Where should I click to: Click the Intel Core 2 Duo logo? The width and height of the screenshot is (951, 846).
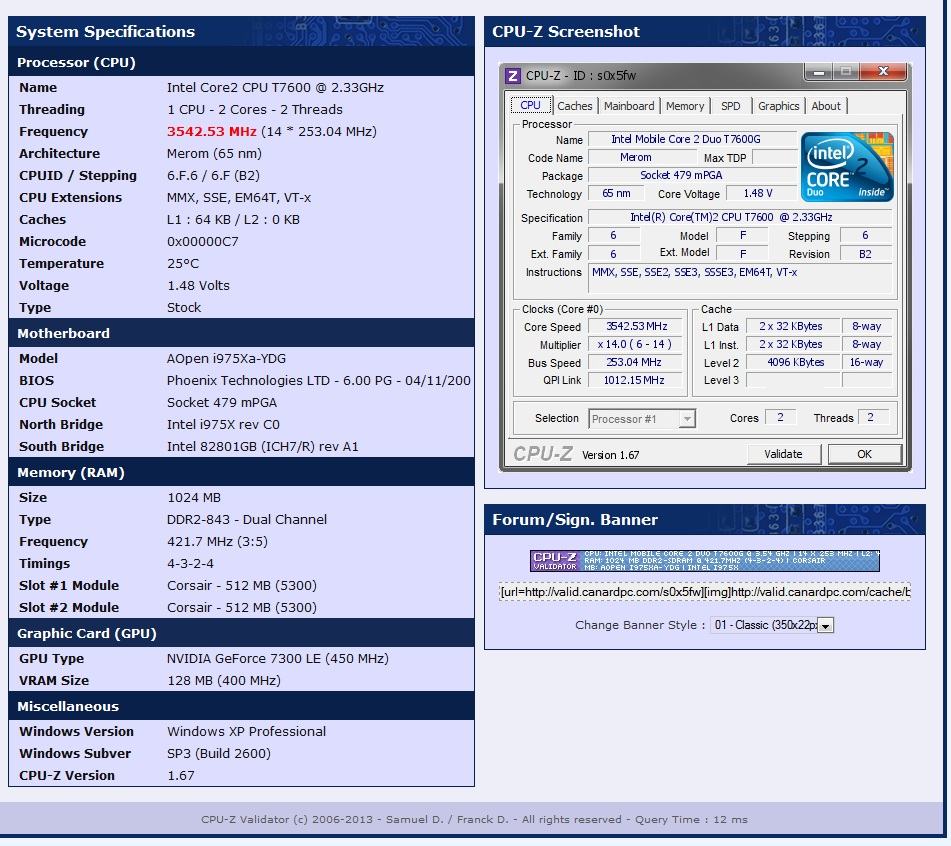tap(847, 167)
